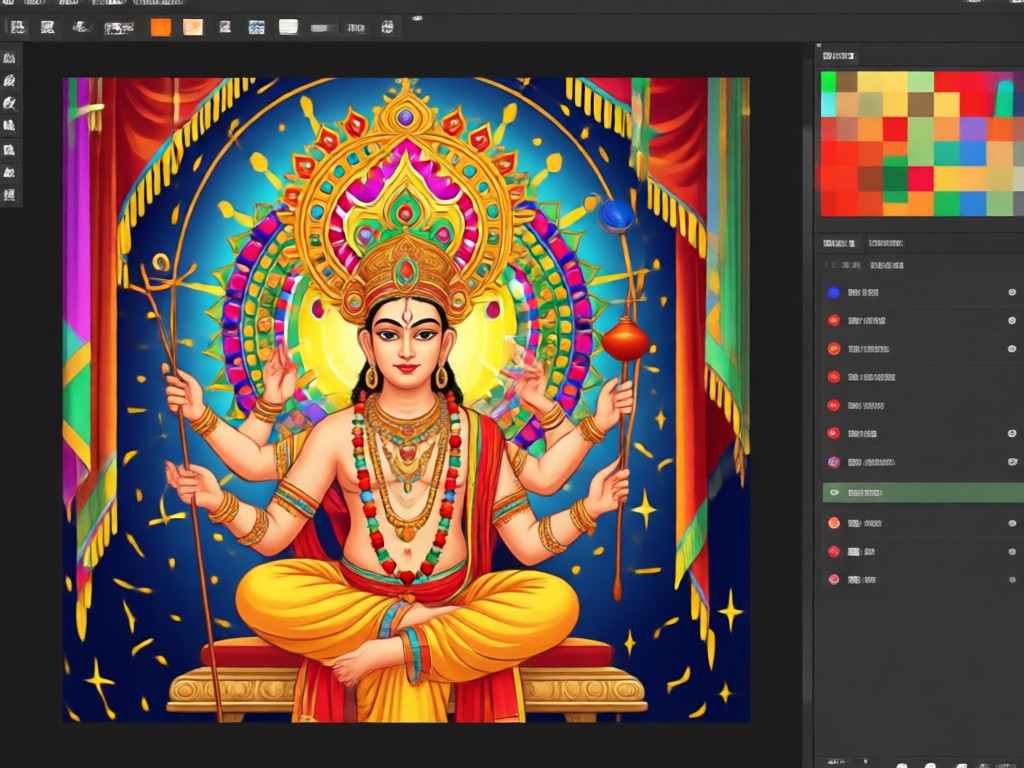This screenshot has height=768, width=1024.
Task: Select the fourth tool in the left vertical toolbar
Action: pyautogui.click(x=10, y=125)
